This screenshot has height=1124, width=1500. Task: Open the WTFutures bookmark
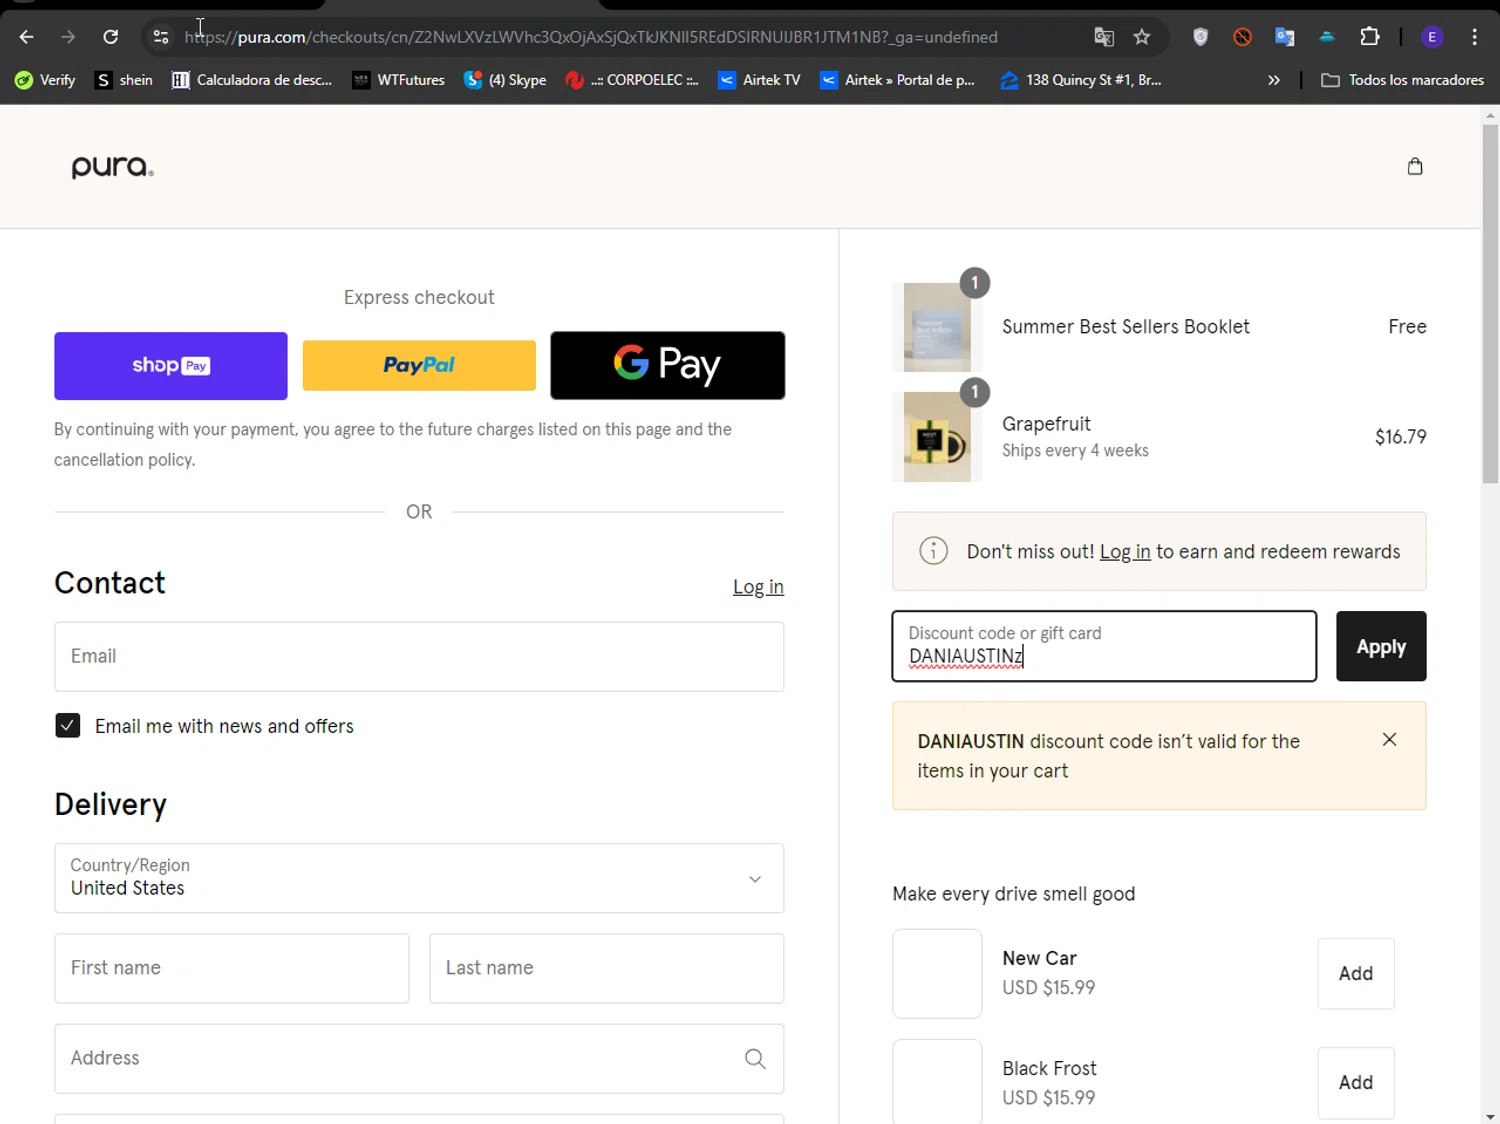(x=399, y=80)
